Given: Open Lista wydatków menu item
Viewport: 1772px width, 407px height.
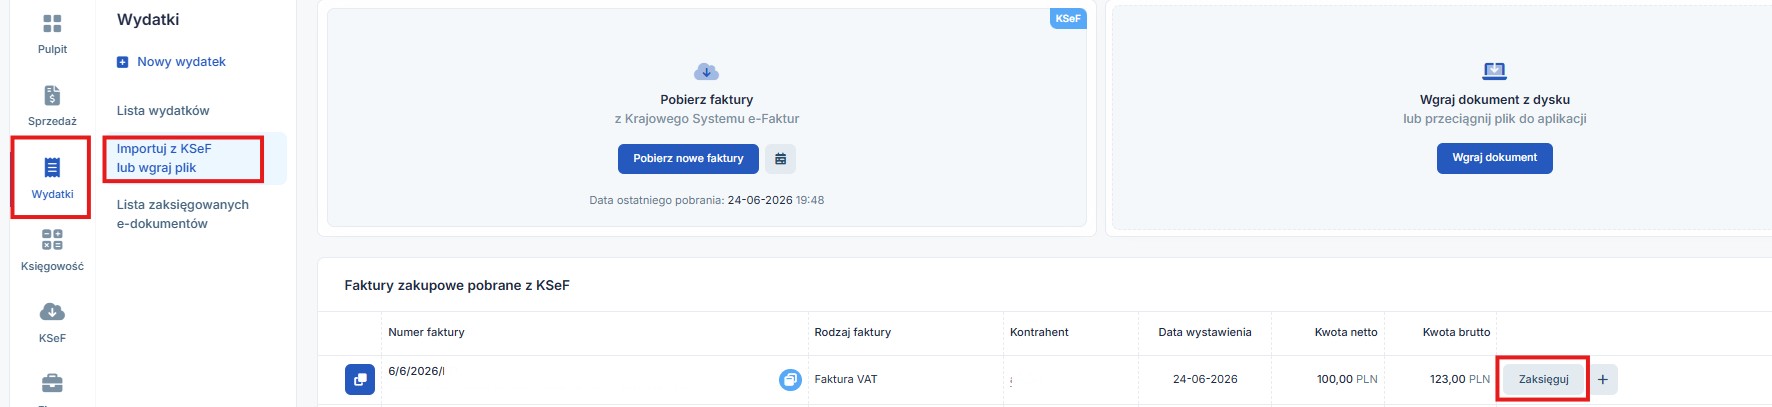Looking at the screenshot, I should pos(163,111).
